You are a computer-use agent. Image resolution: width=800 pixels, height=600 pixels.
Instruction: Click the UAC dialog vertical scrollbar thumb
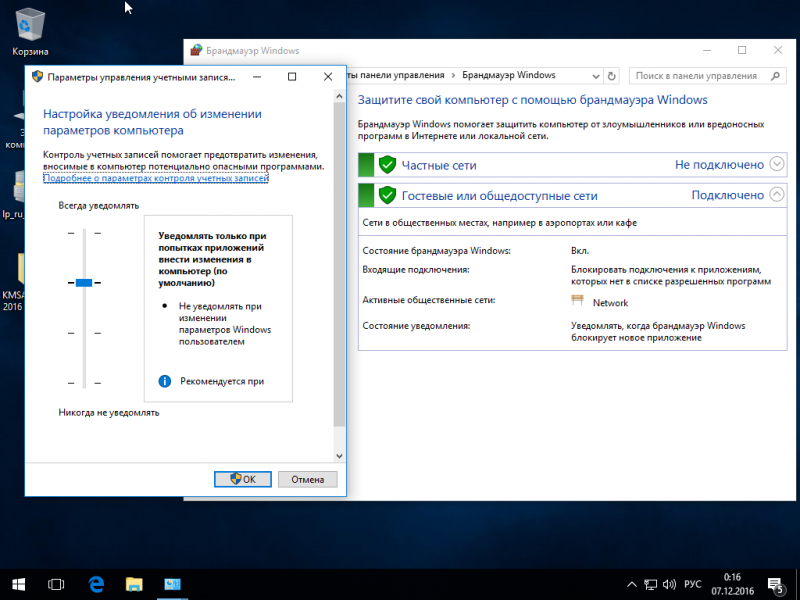[339, 264]
